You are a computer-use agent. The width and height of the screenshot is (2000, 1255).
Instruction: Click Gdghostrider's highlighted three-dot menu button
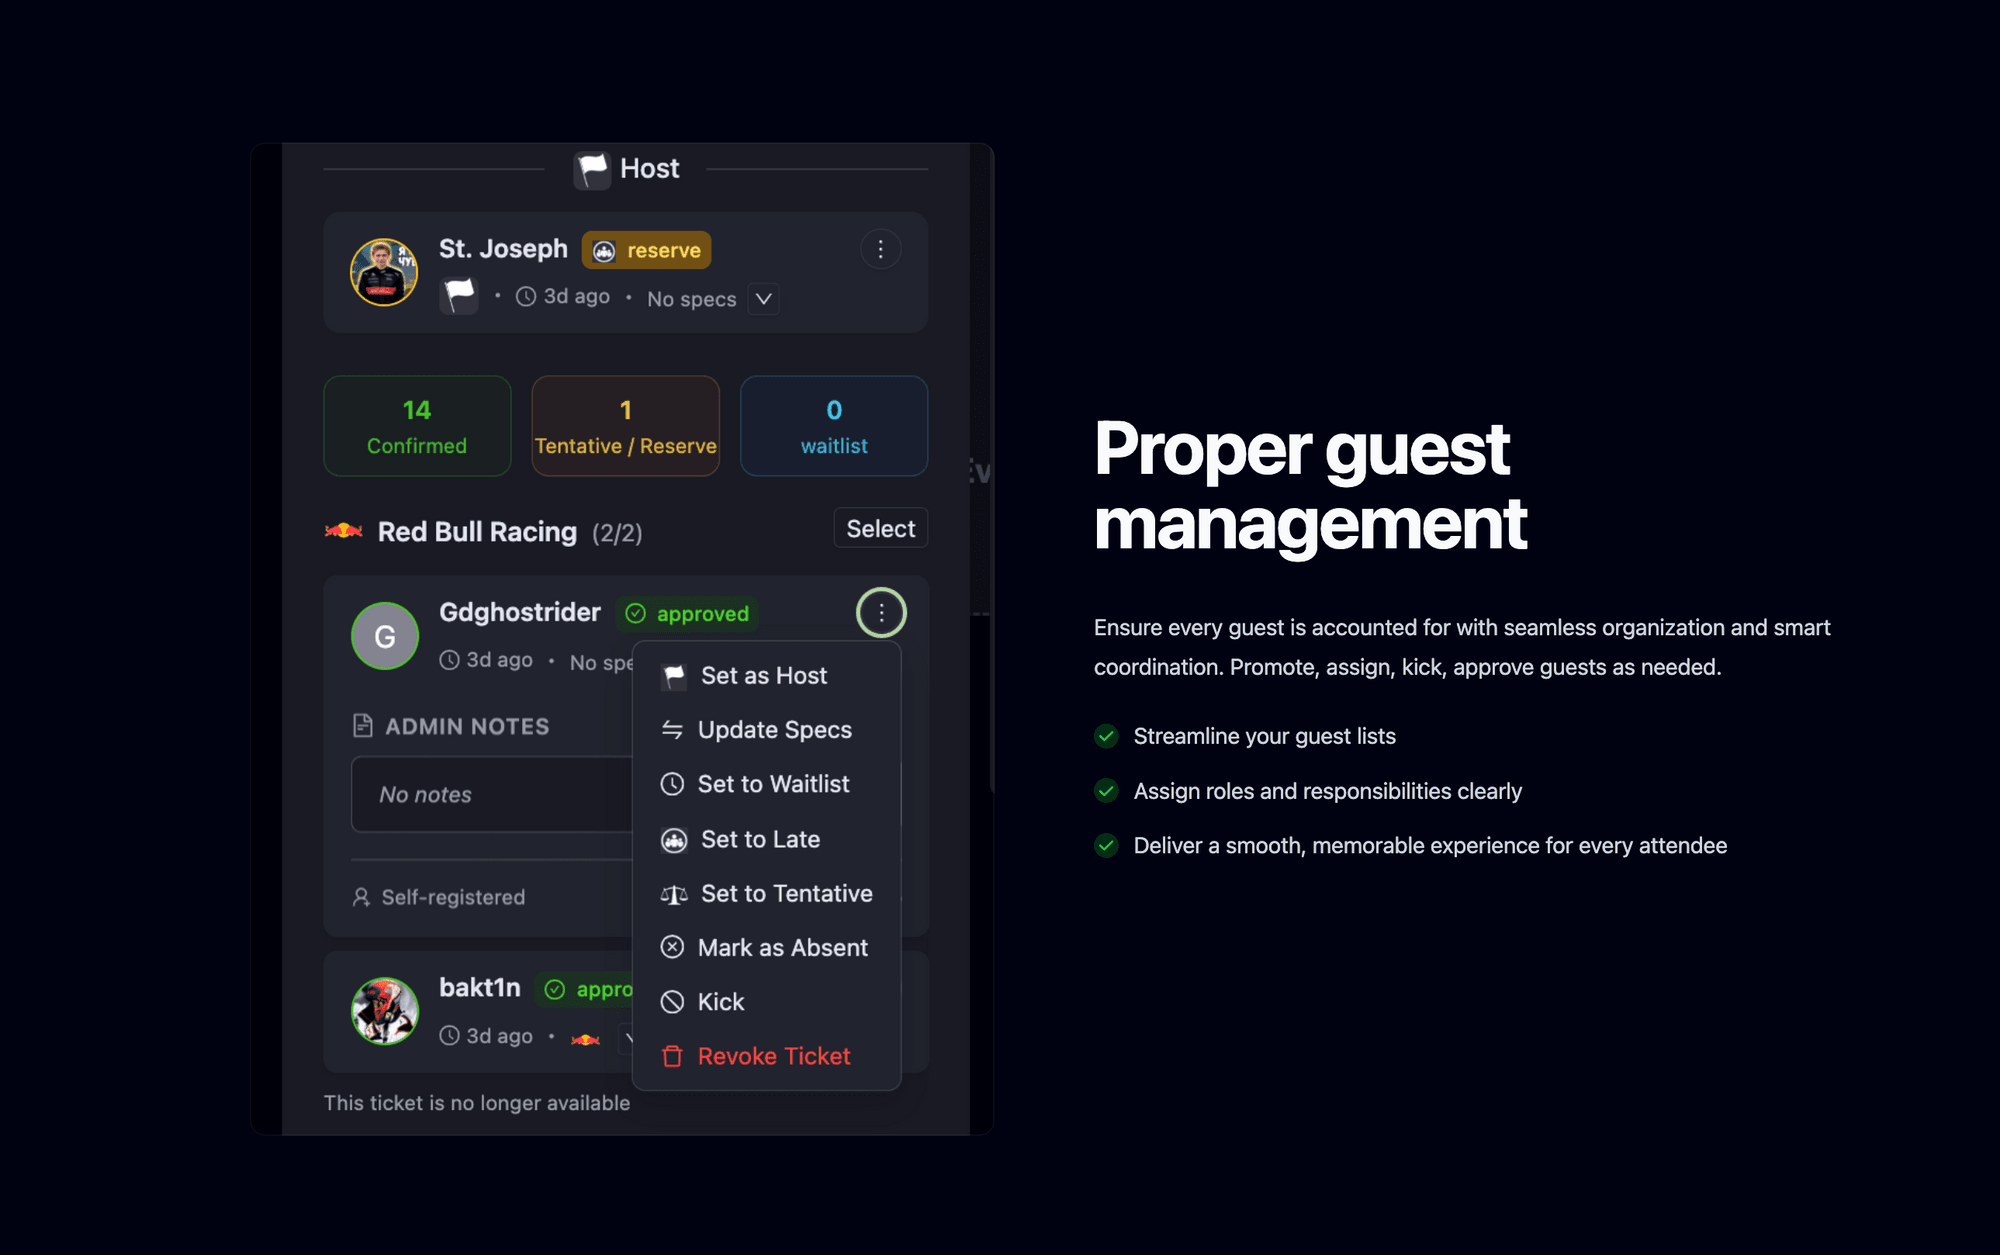(881, 613)
